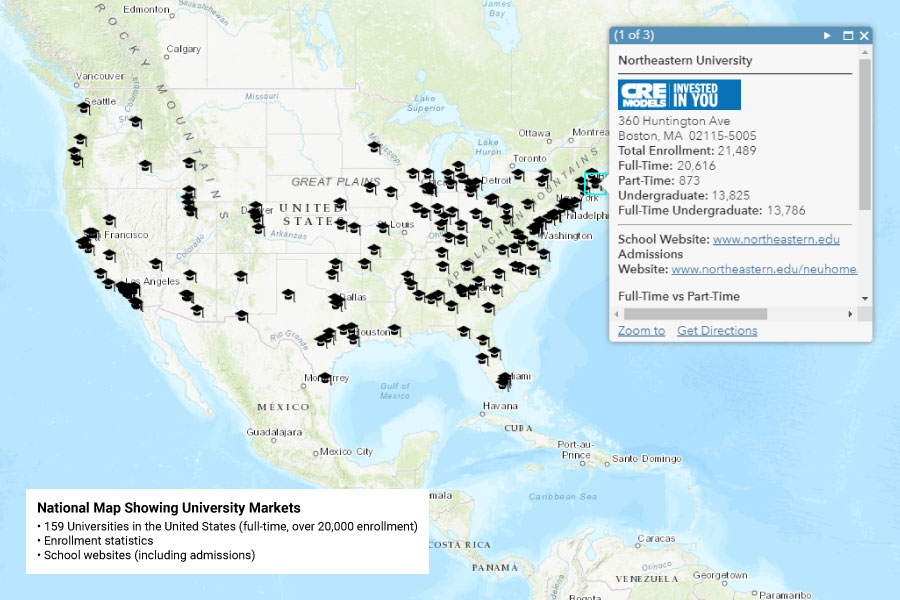Click the 'Total Enrollment: 21,489' line
The height and width of the screenshot is (600, 900).
pyautogui.click(x=687, y=150)
